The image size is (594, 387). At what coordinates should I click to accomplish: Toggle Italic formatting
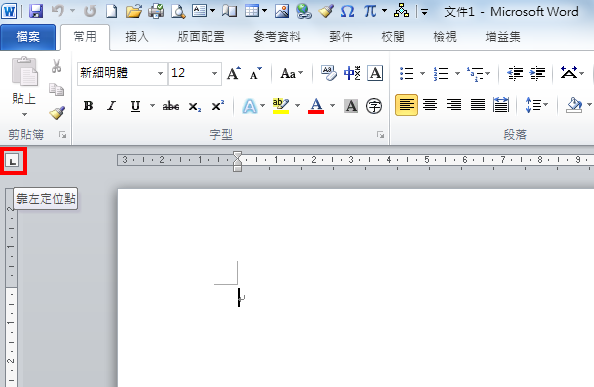point(111,106)
